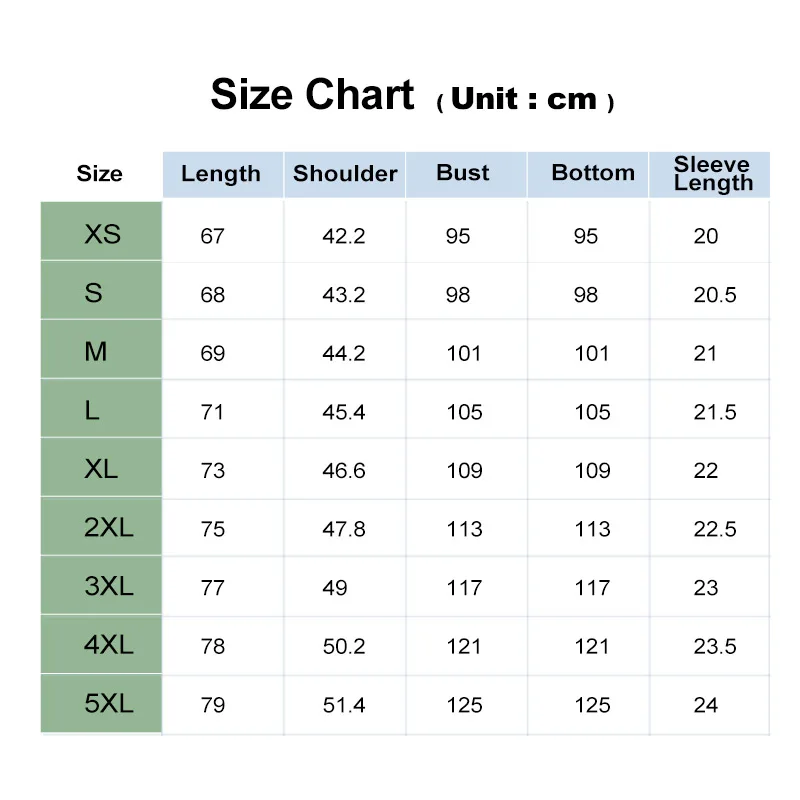
Task: Click the L size row label
Action: [x=92, y=410]
